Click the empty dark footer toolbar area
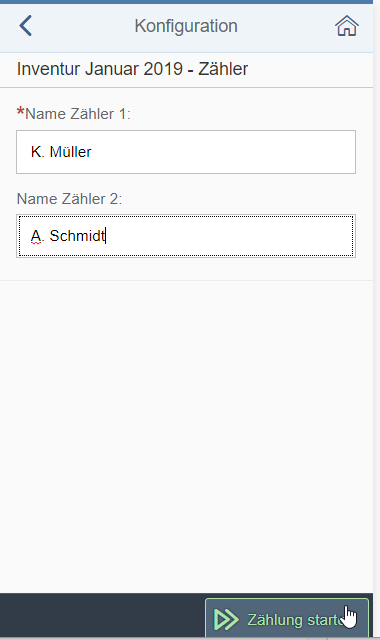The image size is (380, 640). tap(102, 616)
